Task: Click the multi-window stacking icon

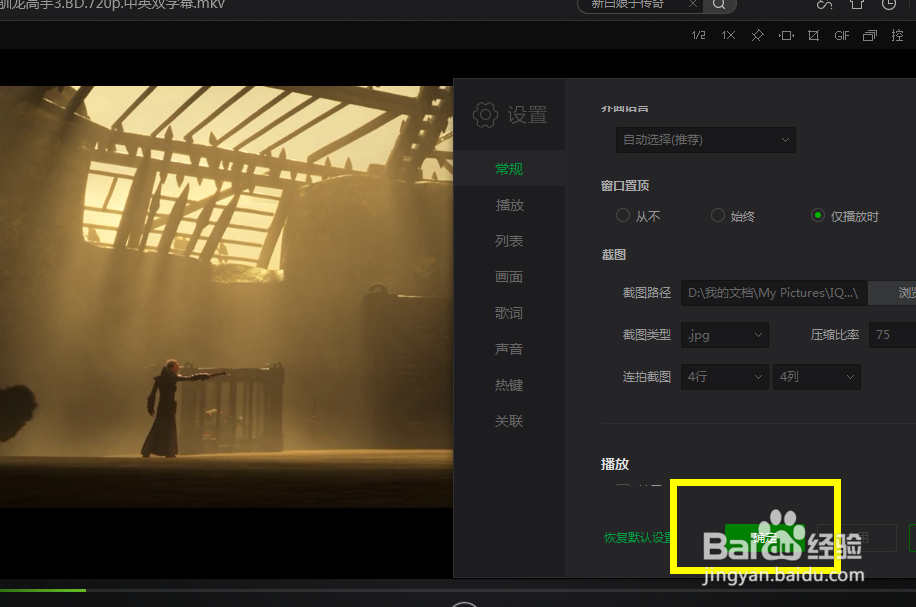Action: (x=869, y=35)
